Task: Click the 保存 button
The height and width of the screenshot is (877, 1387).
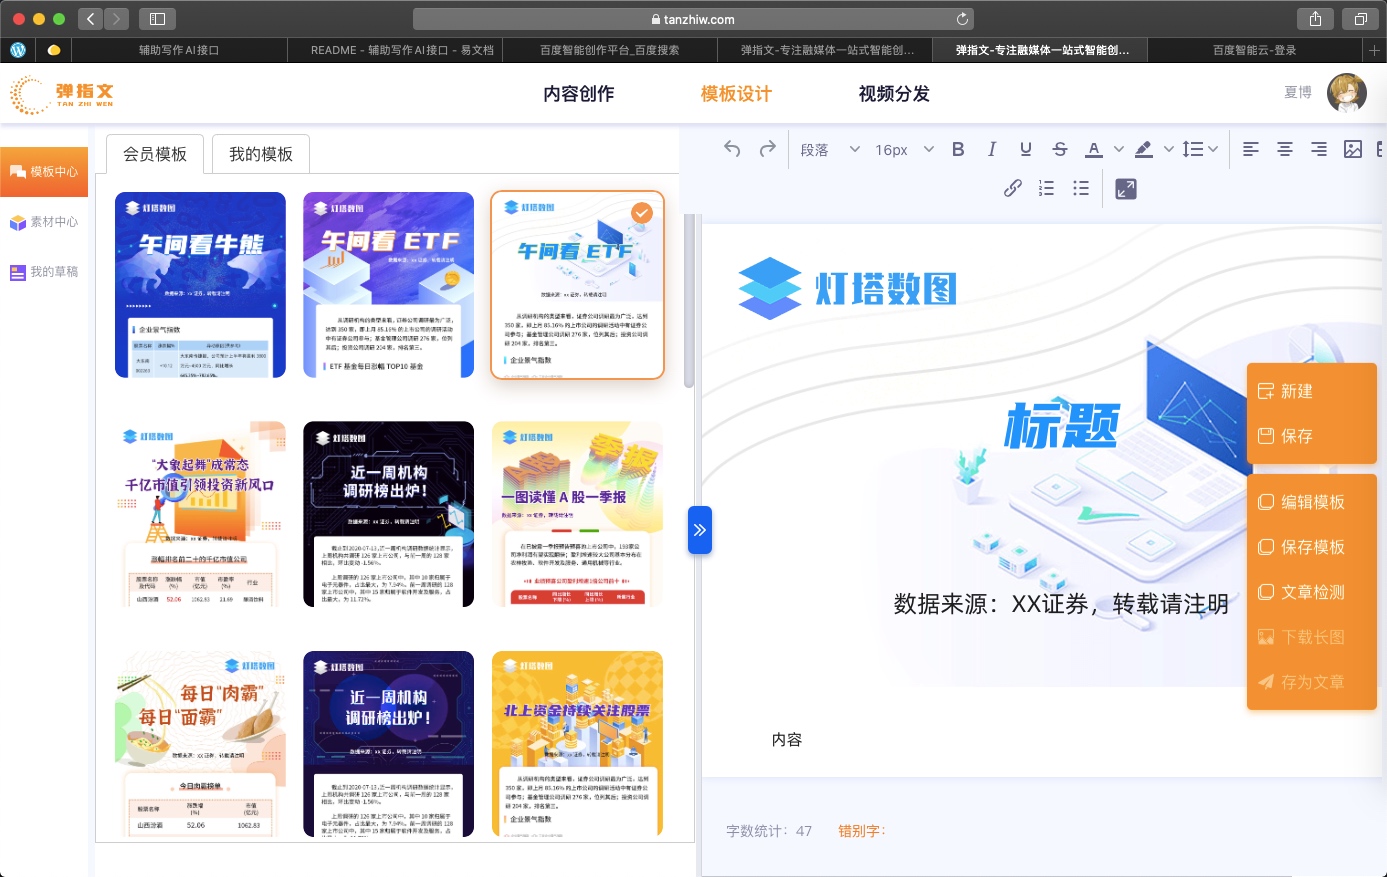Action: pyautogui.click(x=1286, y=436)
